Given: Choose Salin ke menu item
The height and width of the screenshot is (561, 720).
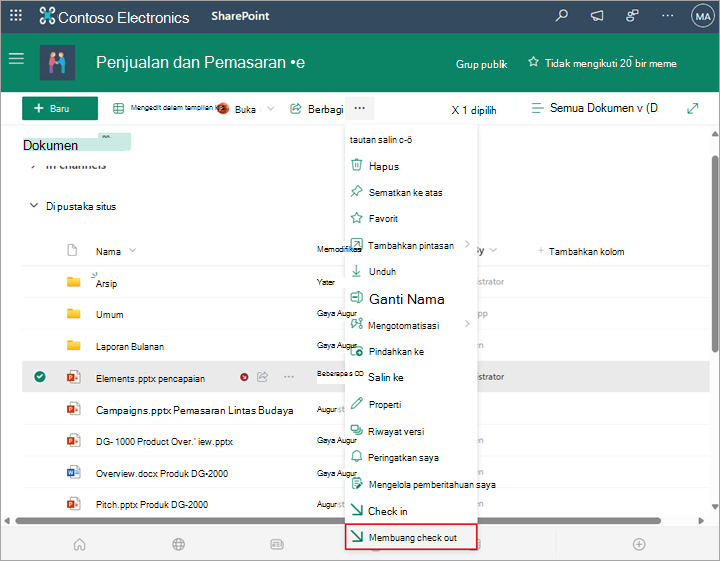Looking at the screenshot, I should point(411,377).
